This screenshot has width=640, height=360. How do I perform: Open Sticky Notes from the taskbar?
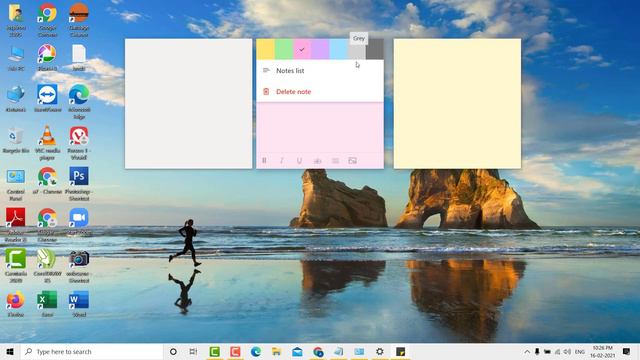click(x=400, y=351)
